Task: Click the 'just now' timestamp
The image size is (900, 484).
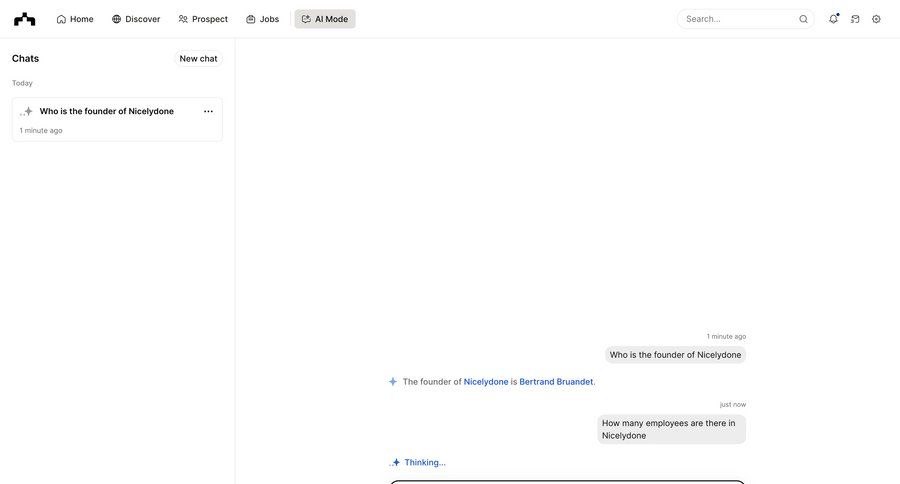Action: pos(733,404)
